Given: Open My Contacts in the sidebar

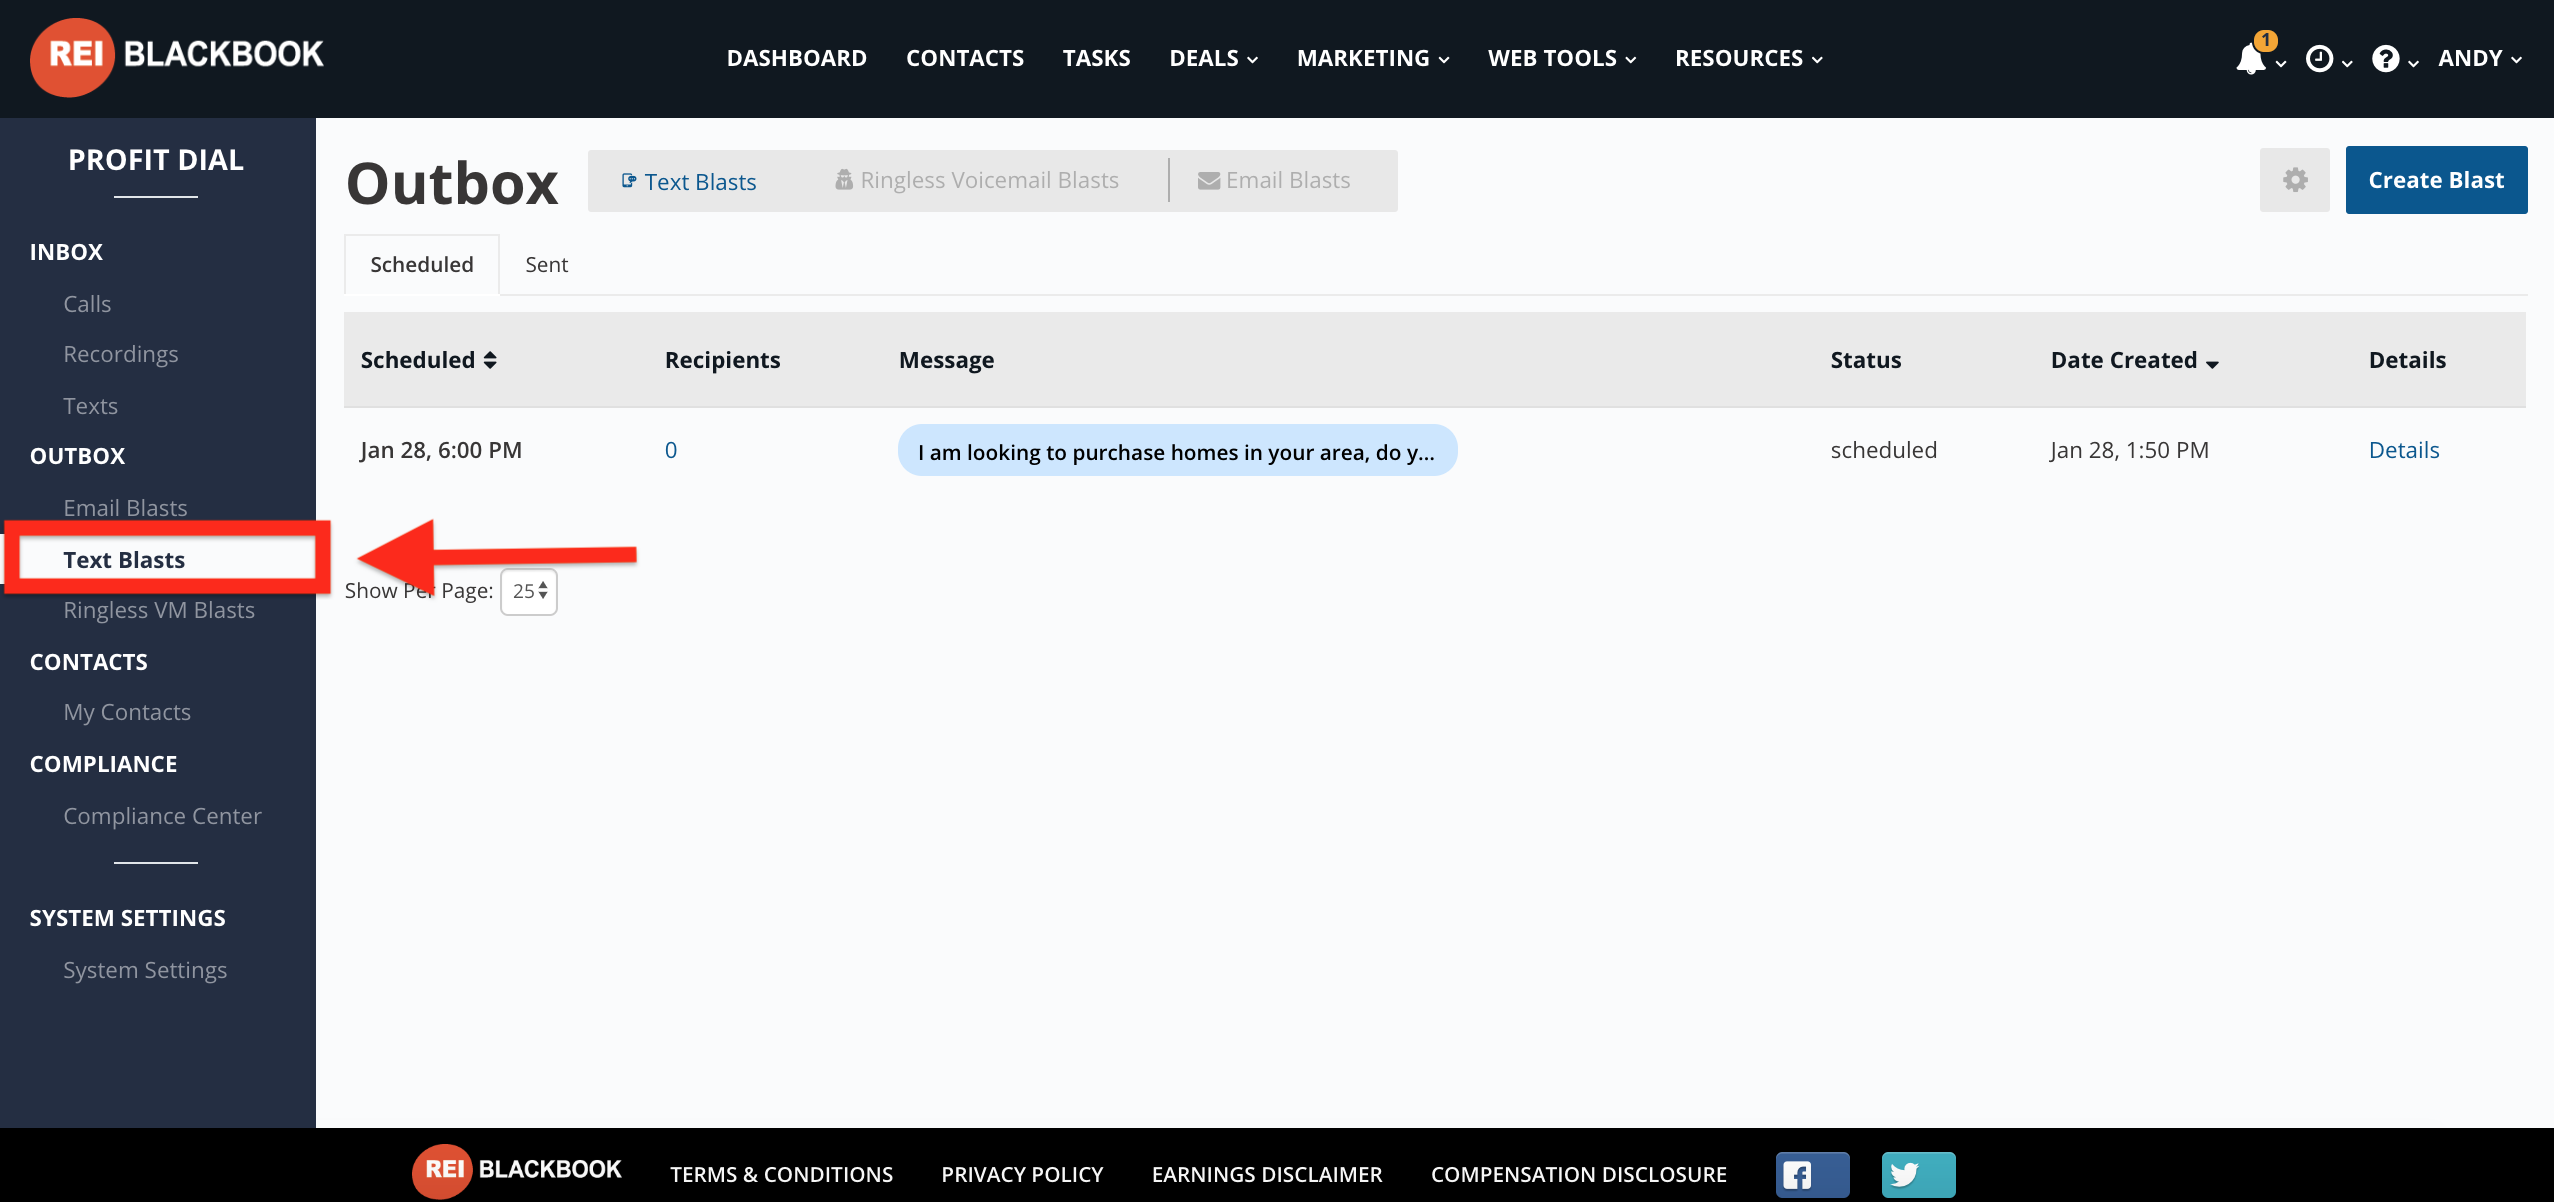Looking at the screenshot, I should 127,712.
